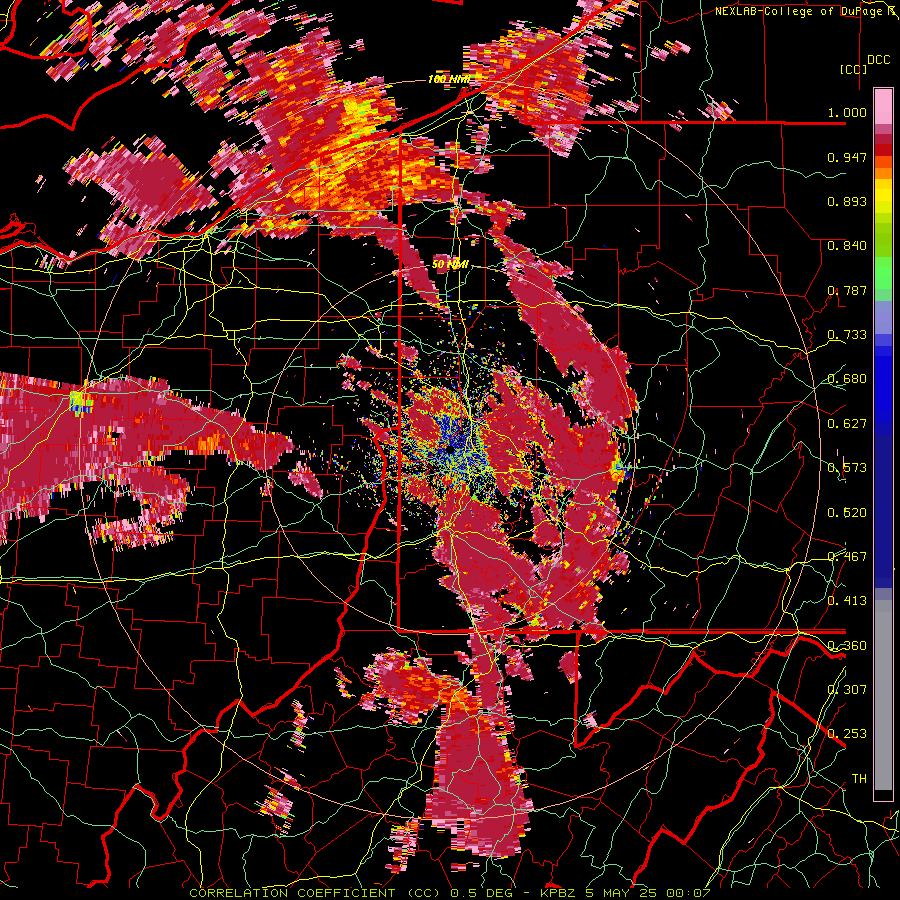This screenshot has width=900, height=900.
Task: Click the 0.733 value on the color scale
Action: coord(847,335)
